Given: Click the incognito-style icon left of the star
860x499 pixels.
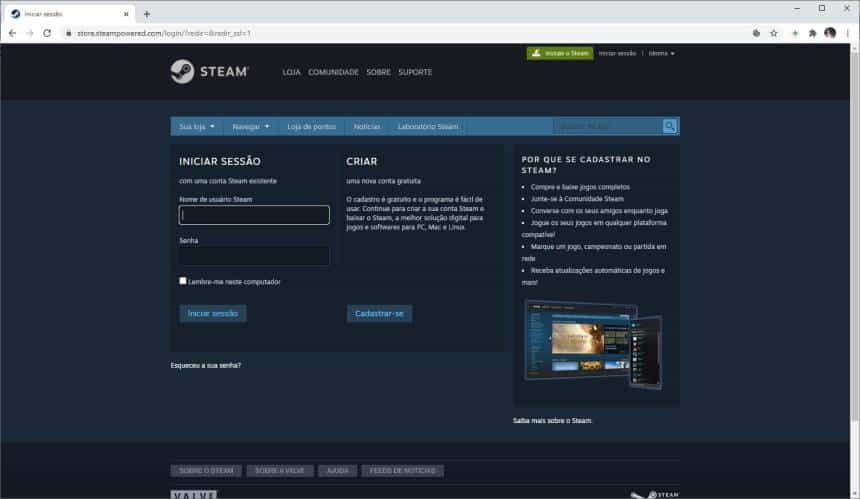Looking at the screenshot, I should (756, 33).
